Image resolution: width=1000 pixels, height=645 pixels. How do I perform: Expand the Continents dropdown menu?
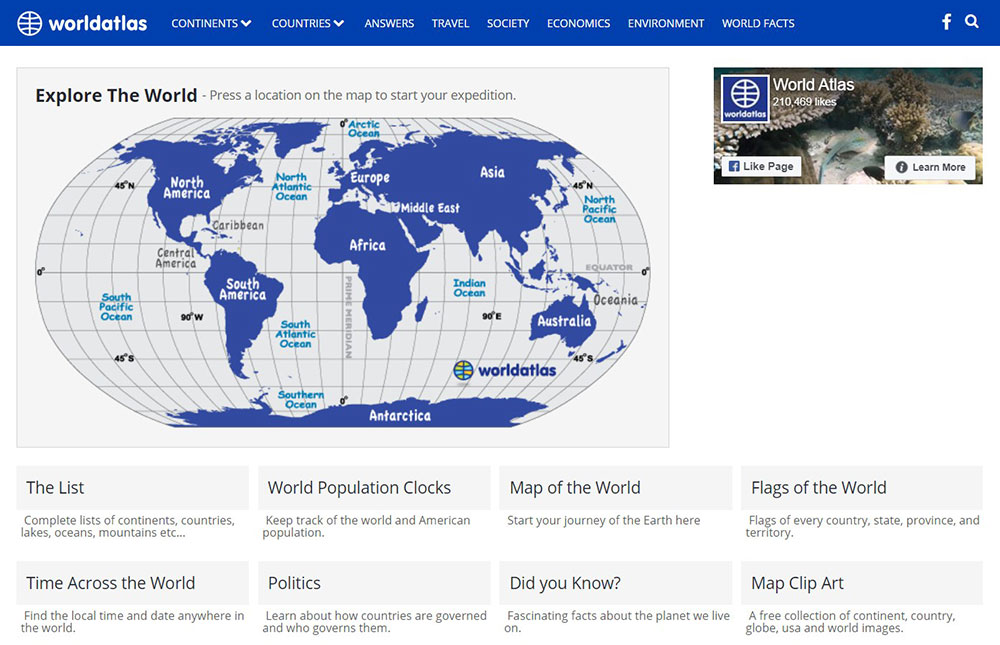tap(211, 23)
